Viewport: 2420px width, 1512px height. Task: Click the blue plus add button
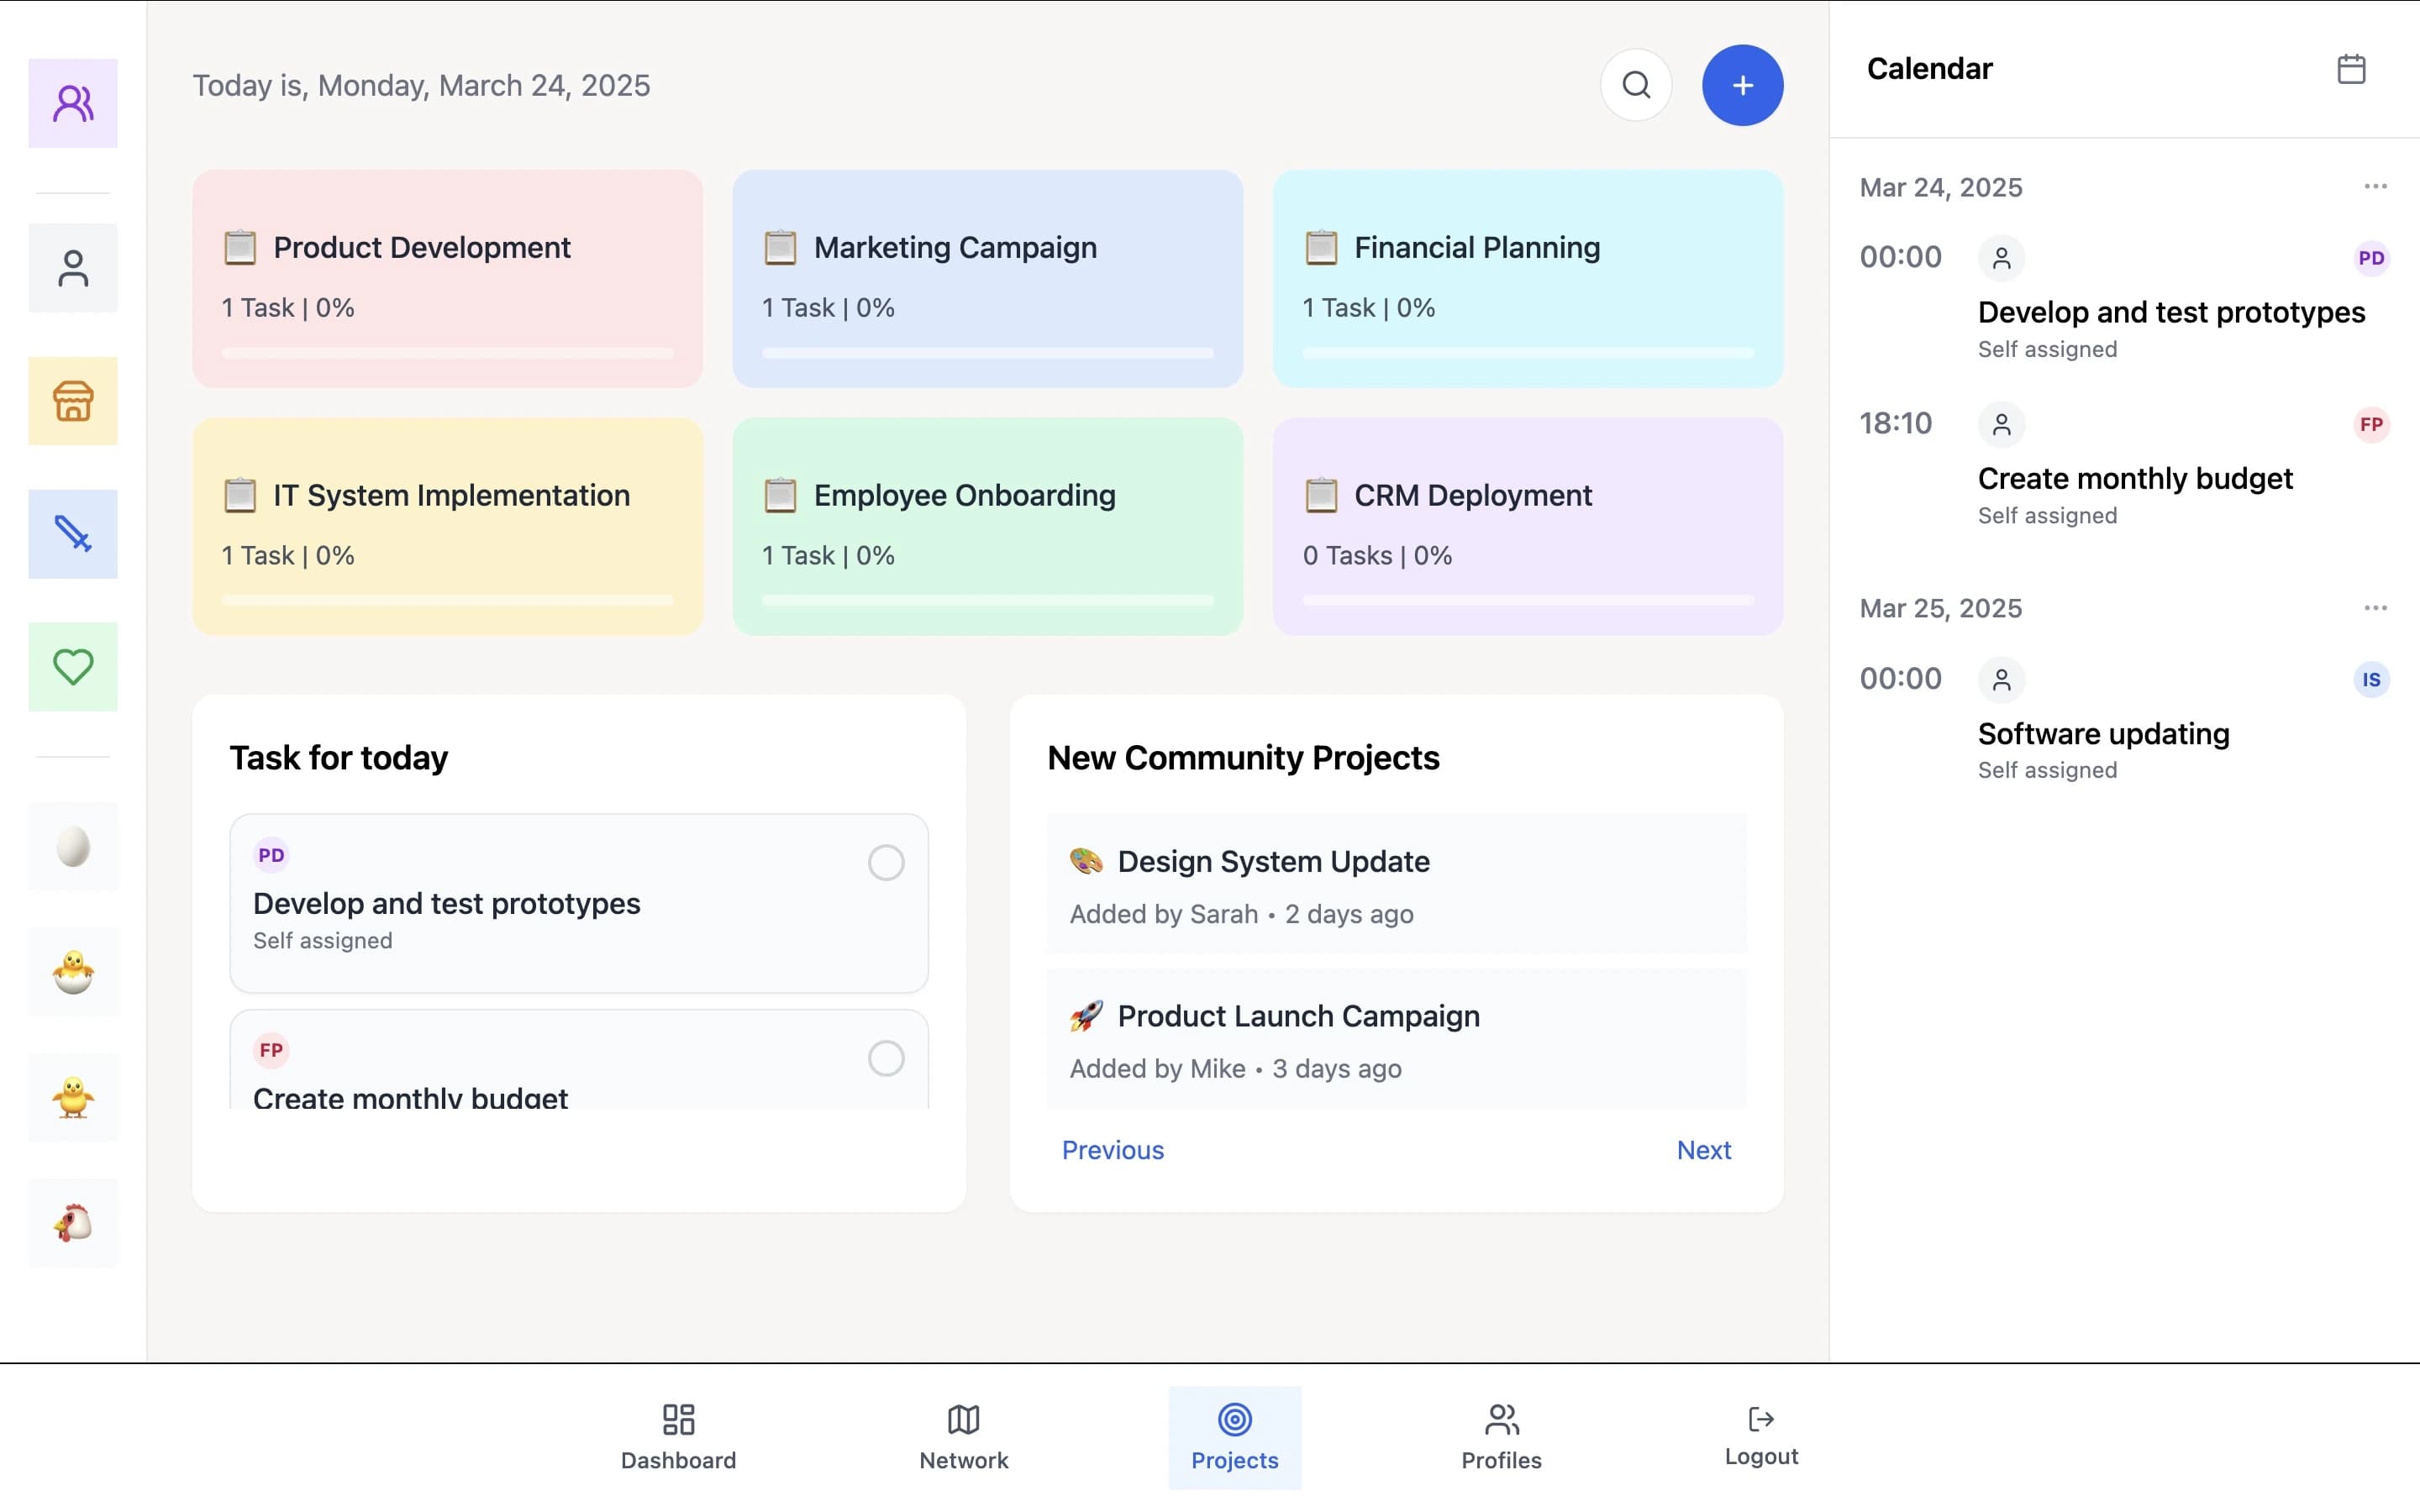pos(1742,85)
